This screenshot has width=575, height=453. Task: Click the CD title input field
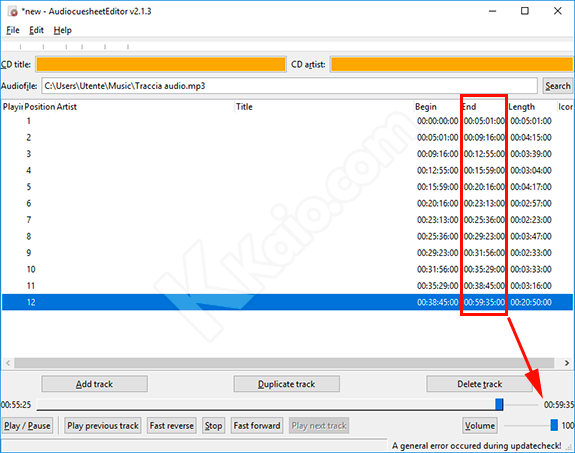pos(161,64)
